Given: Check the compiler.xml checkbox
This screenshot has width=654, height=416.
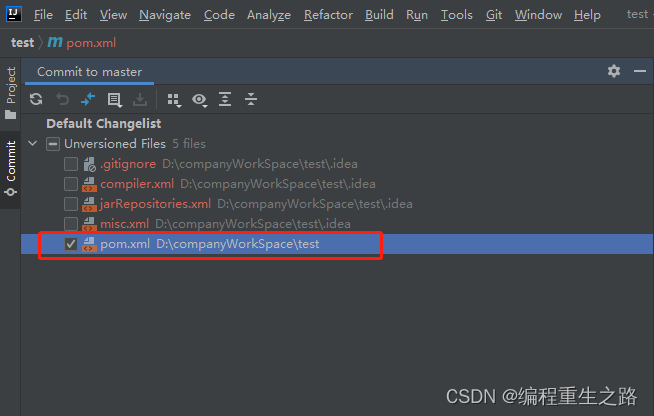Looking at the screenshot, I should 71,184.
